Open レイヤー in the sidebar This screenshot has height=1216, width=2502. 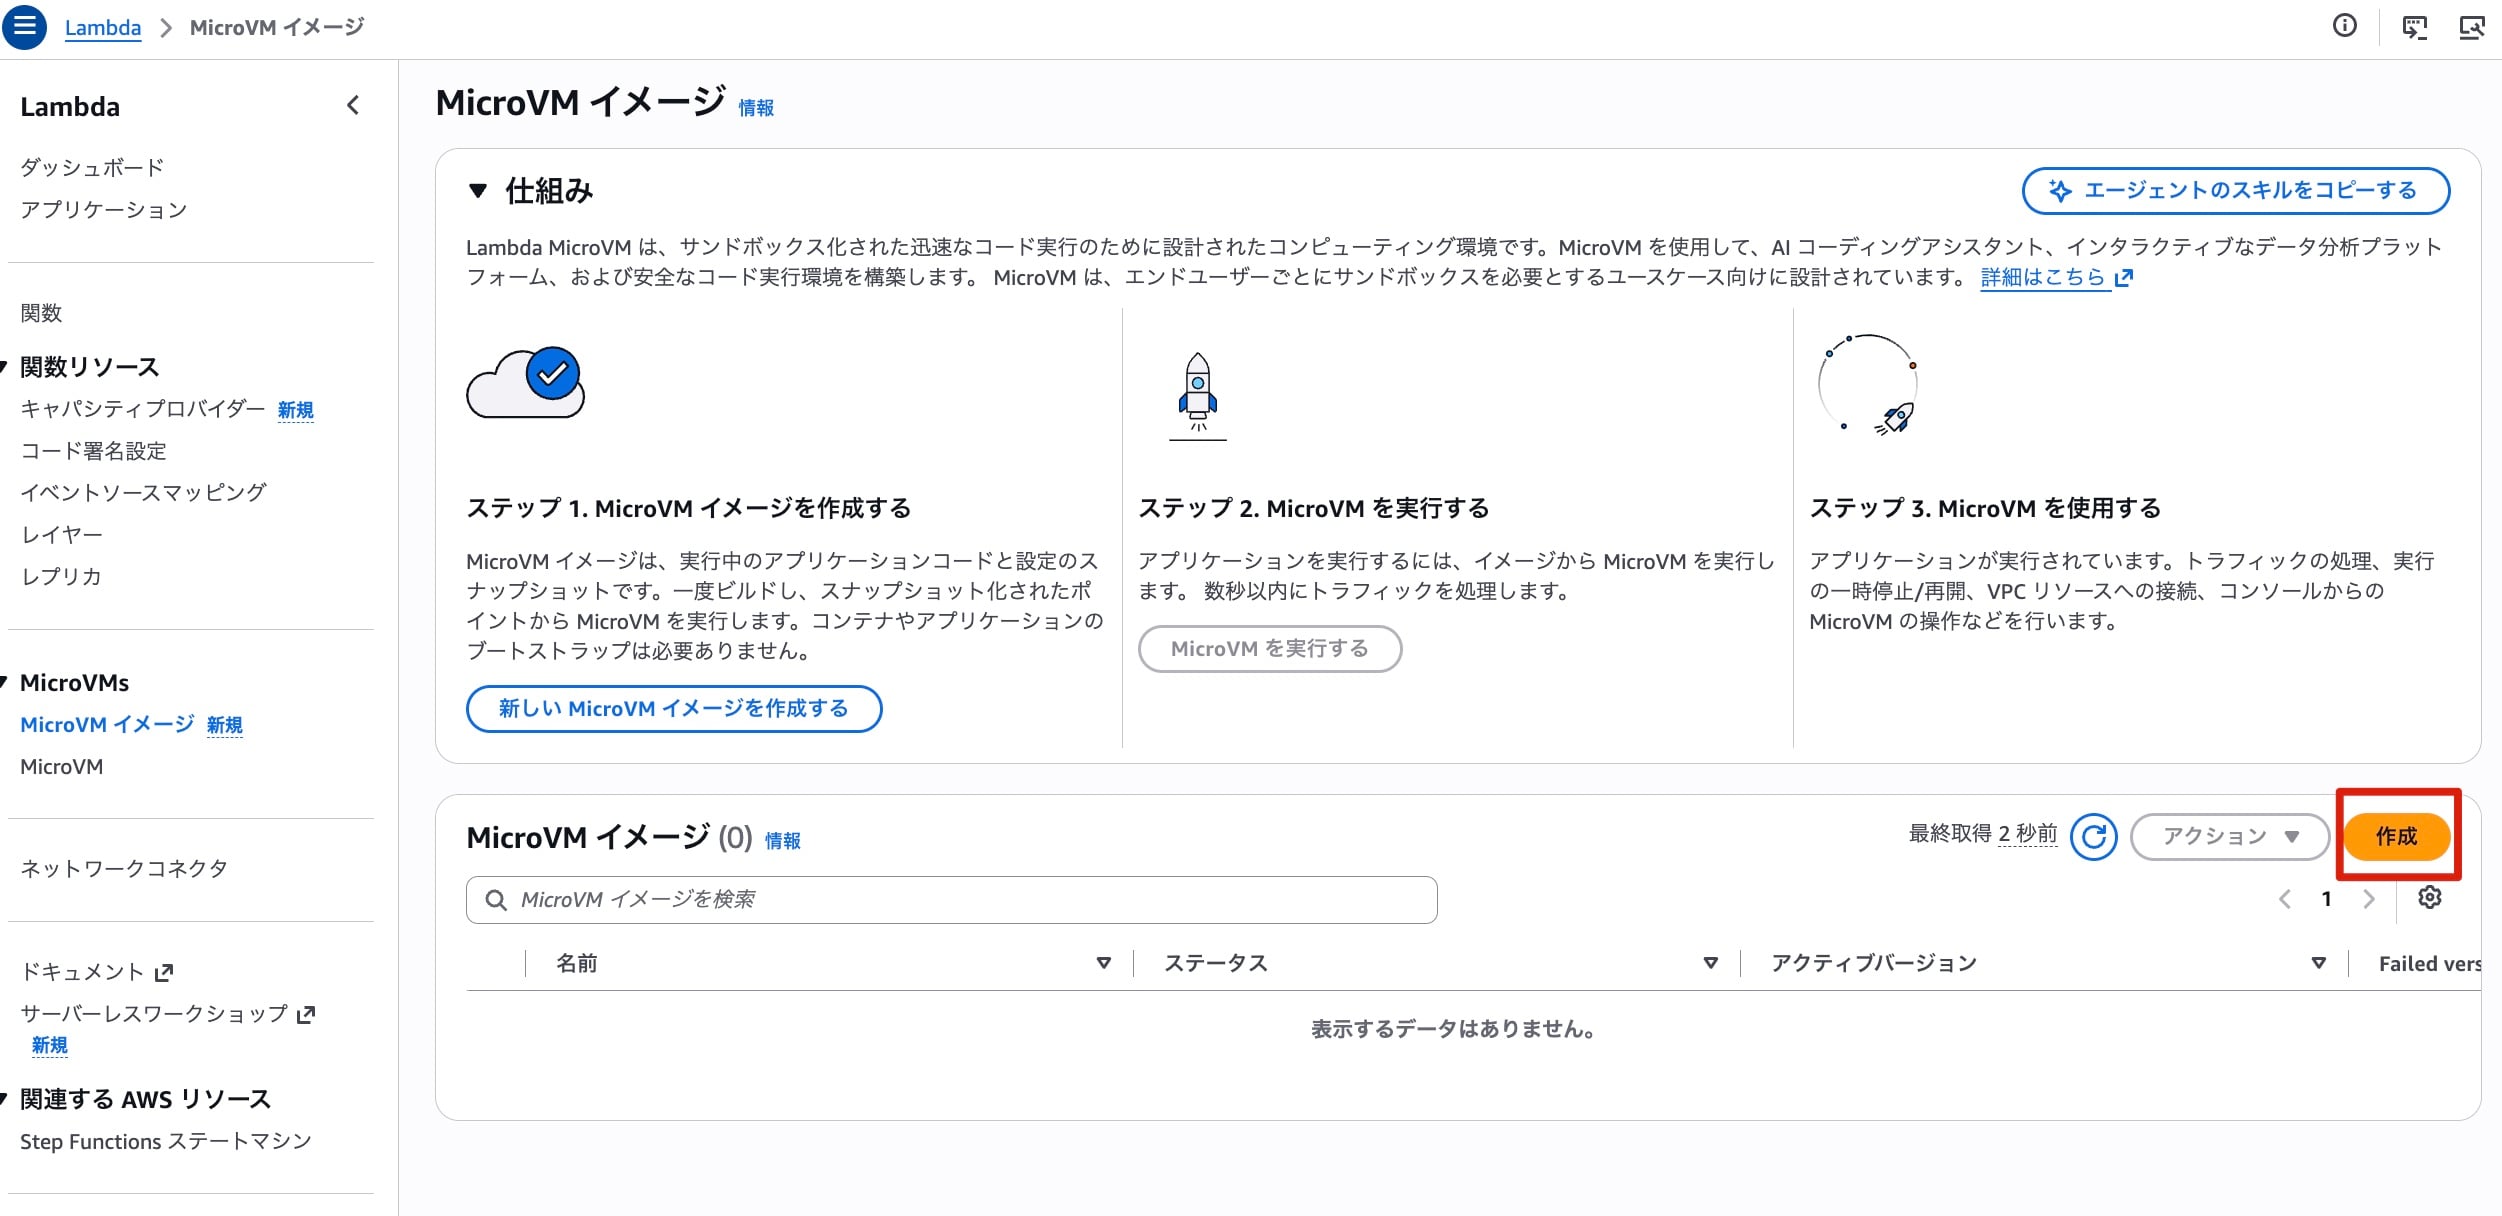pyautogui.click(x=61, y=534)
